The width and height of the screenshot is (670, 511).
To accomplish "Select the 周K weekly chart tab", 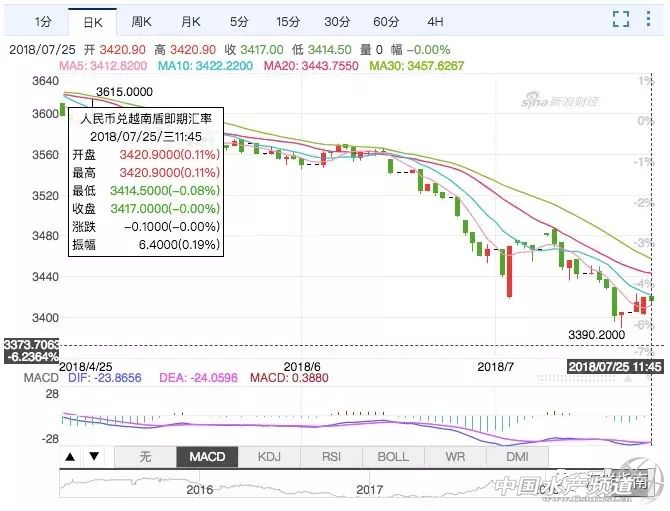I will (x=141, y=20).
